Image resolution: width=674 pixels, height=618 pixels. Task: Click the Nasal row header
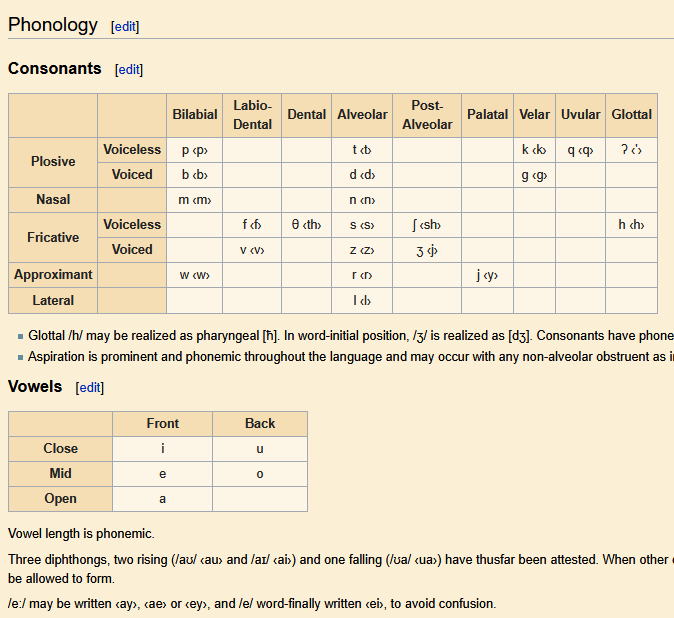(53, 200)
